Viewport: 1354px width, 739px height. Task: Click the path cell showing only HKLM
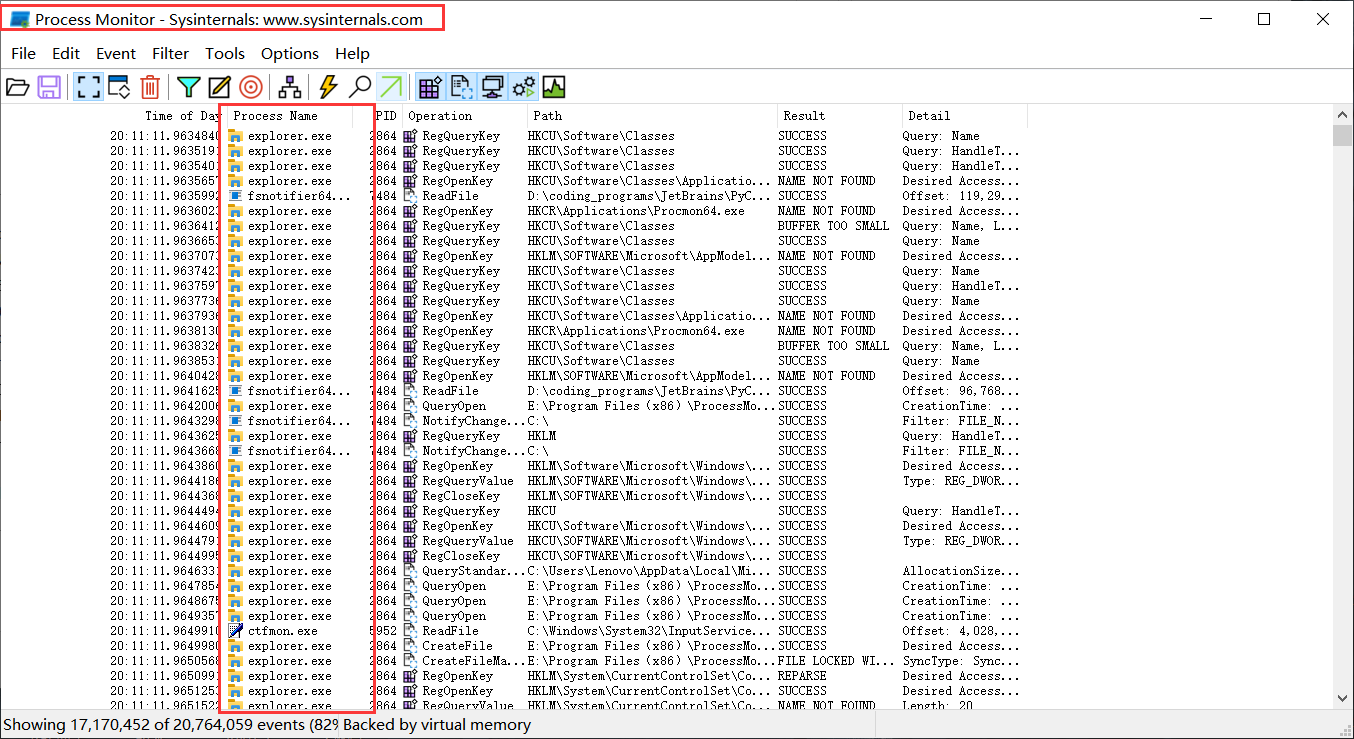coord(542,436)
